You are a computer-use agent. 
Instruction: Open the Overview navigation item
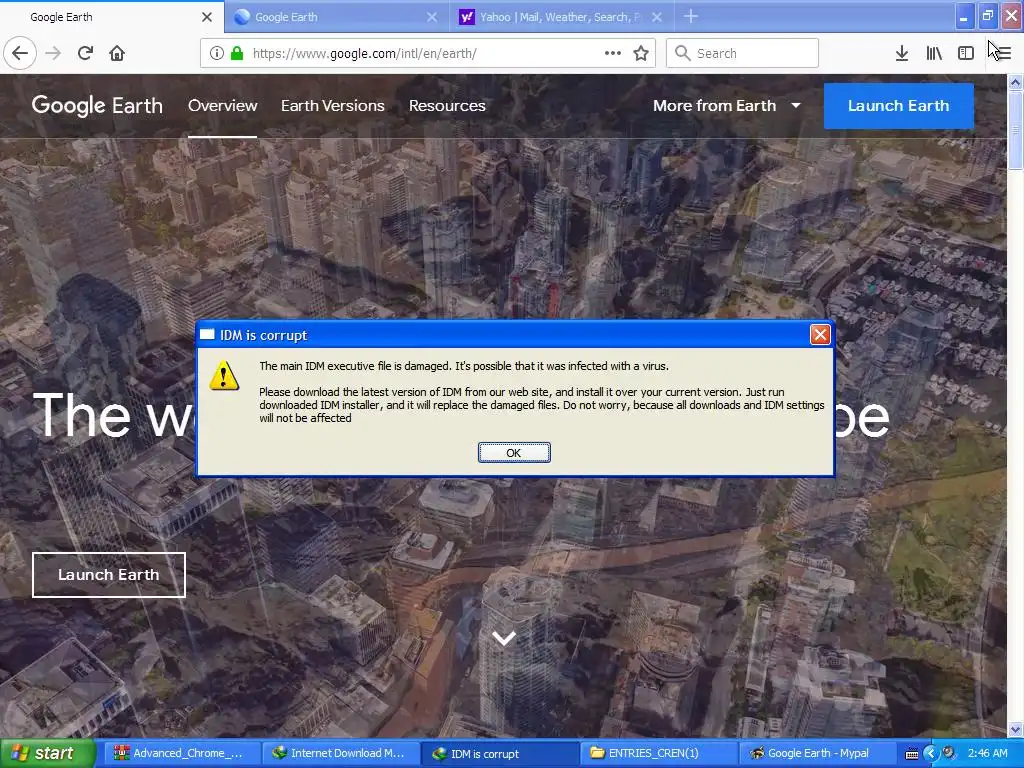coord(223,106)
